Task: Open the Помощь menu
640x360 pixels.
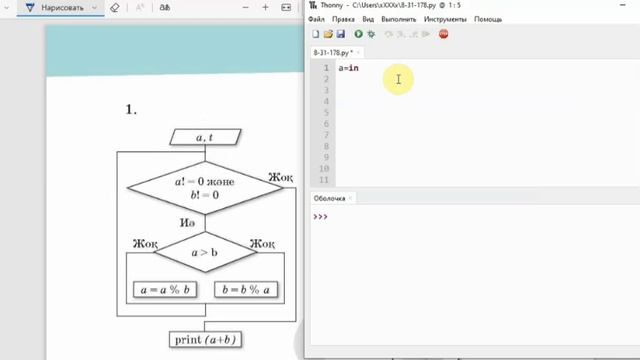Action: 488,19
